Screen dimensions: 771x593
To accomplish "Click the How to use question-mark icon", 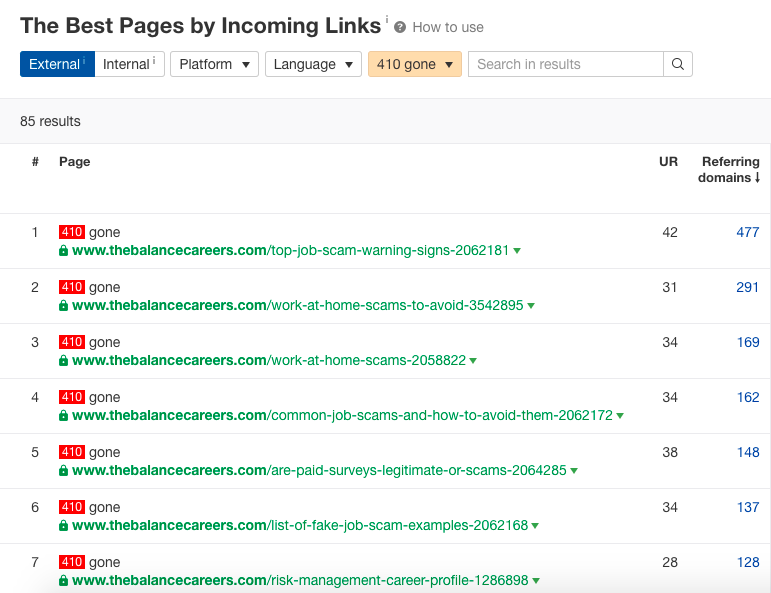I will pos(400,28).
